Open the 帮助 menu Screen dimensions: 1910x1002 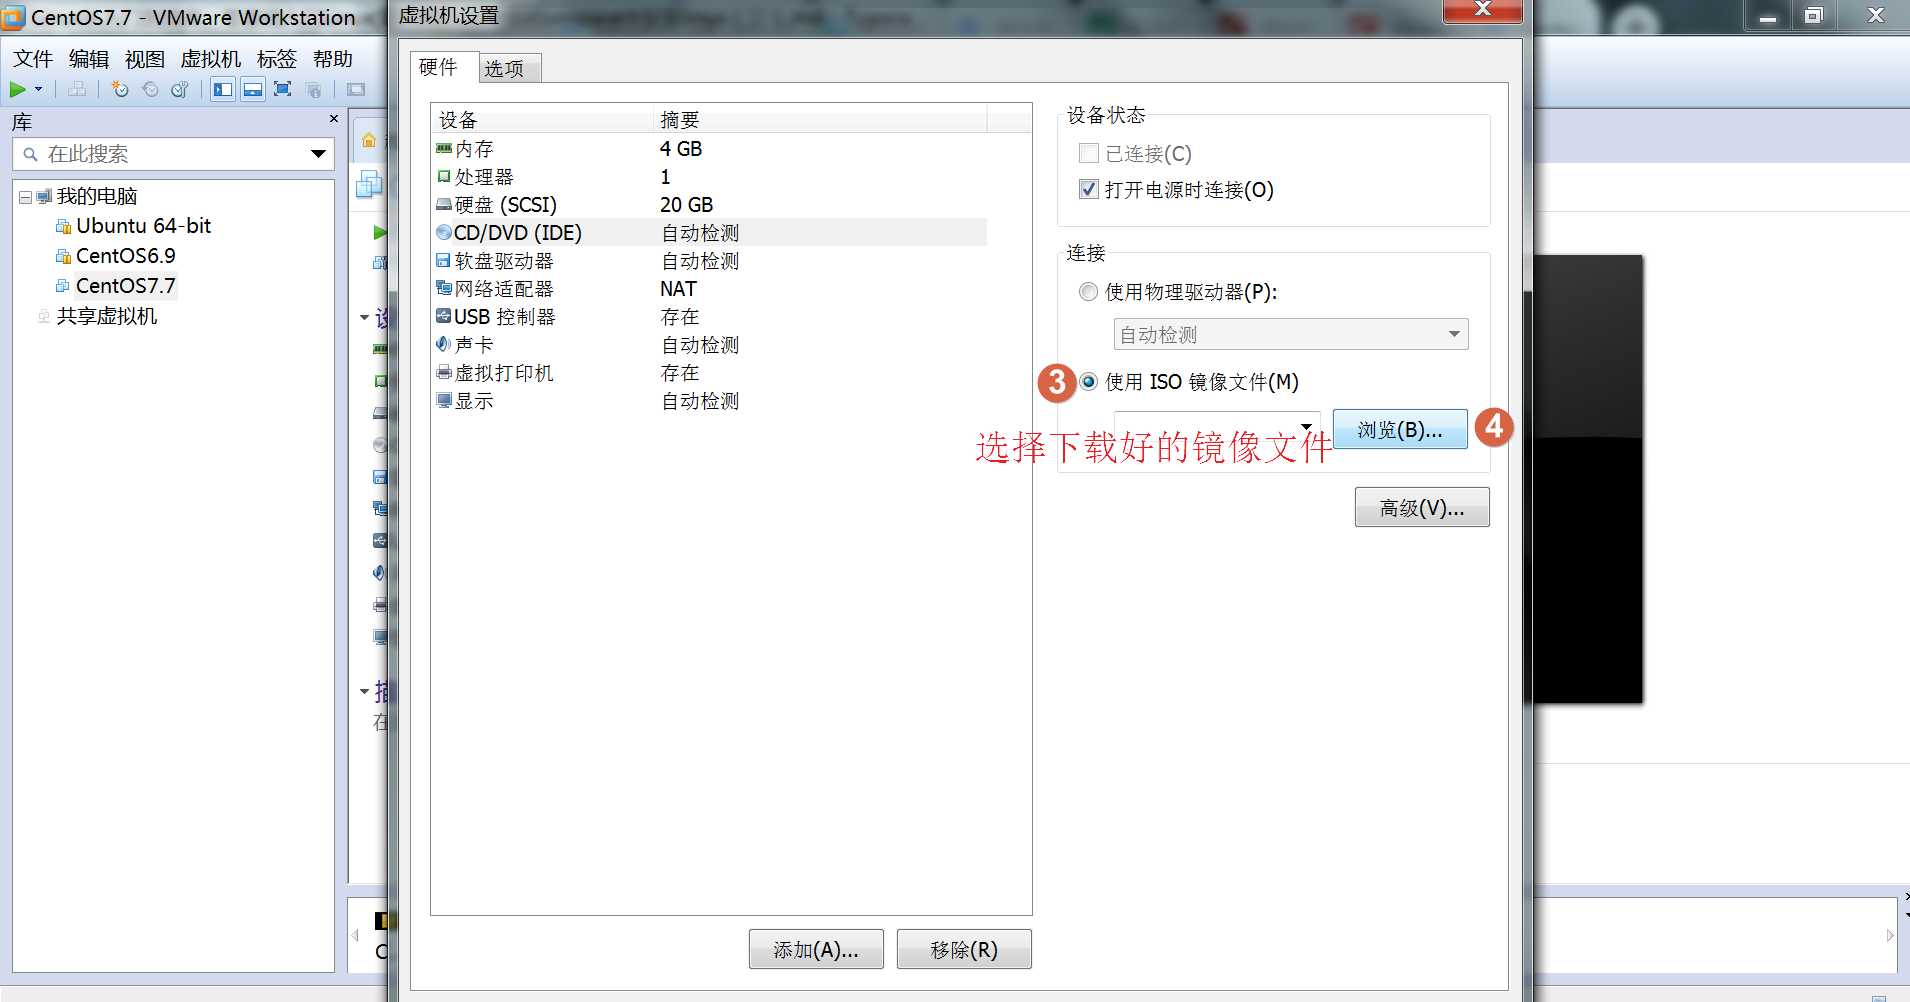pyautogui.click(x=332, y=59)
